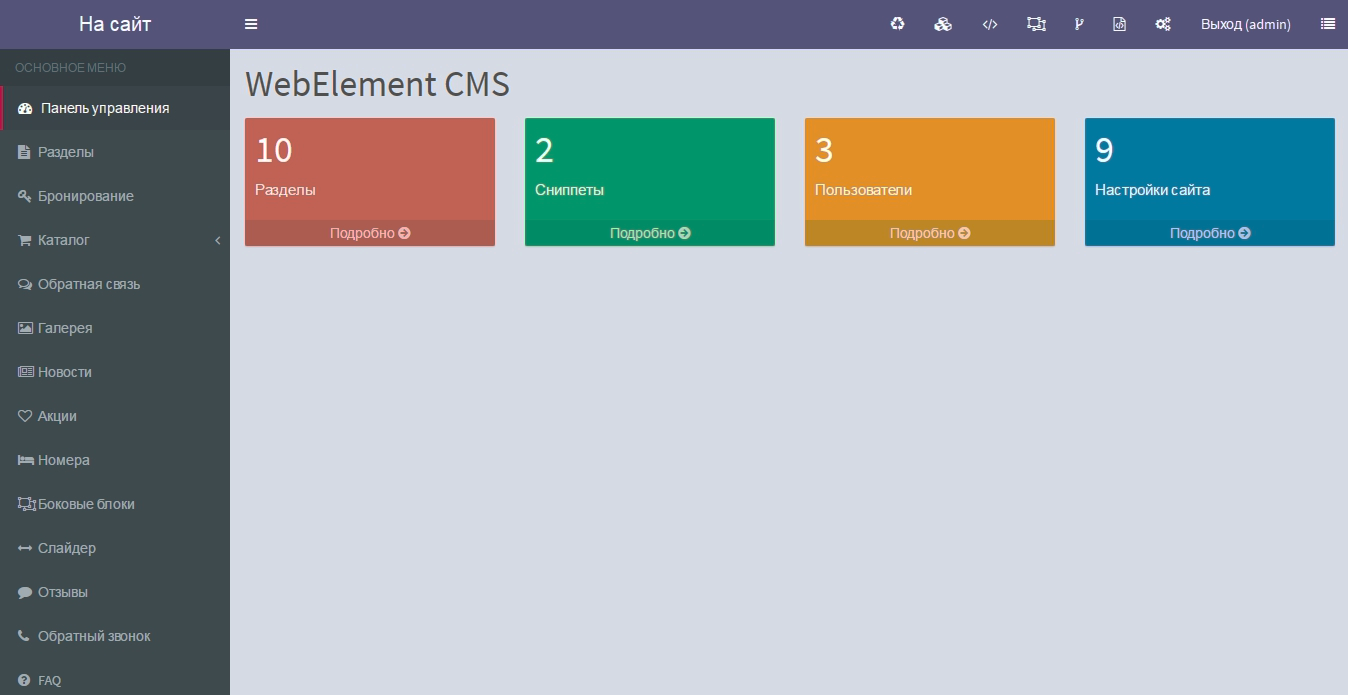Open the object group icon in top bar
1348x695 pixels.
pos(1036,24)
